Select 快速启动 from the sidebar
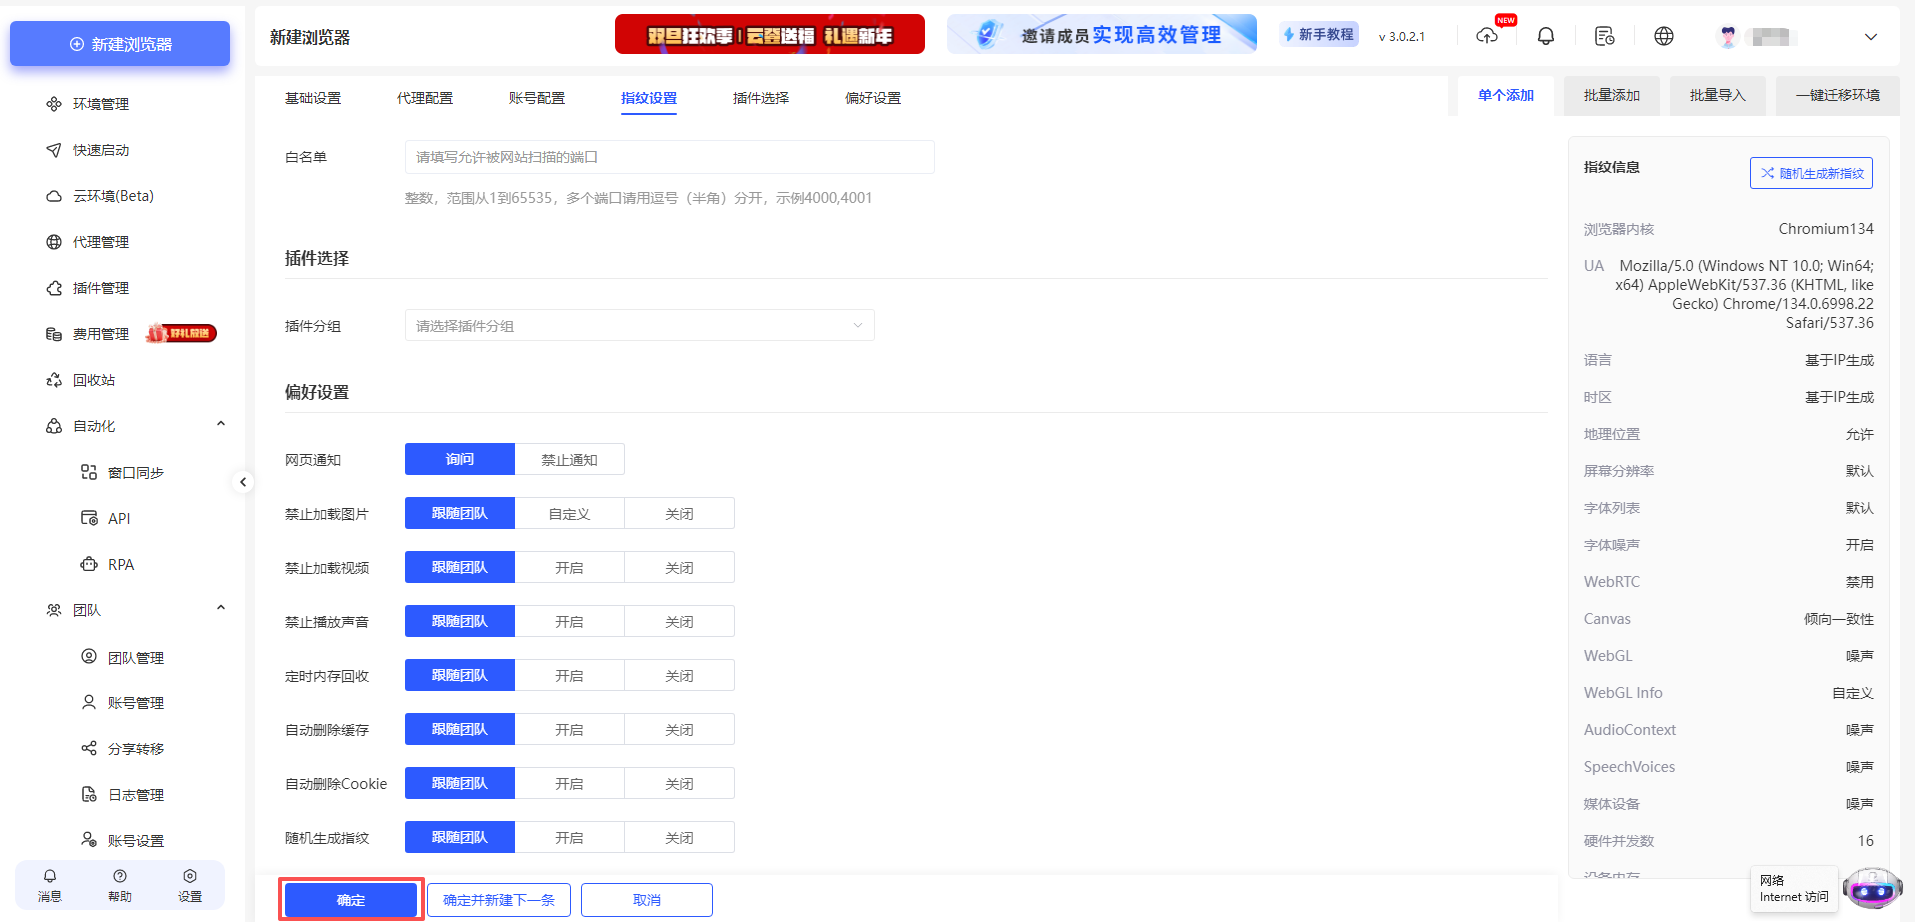 tap(99, 149)
